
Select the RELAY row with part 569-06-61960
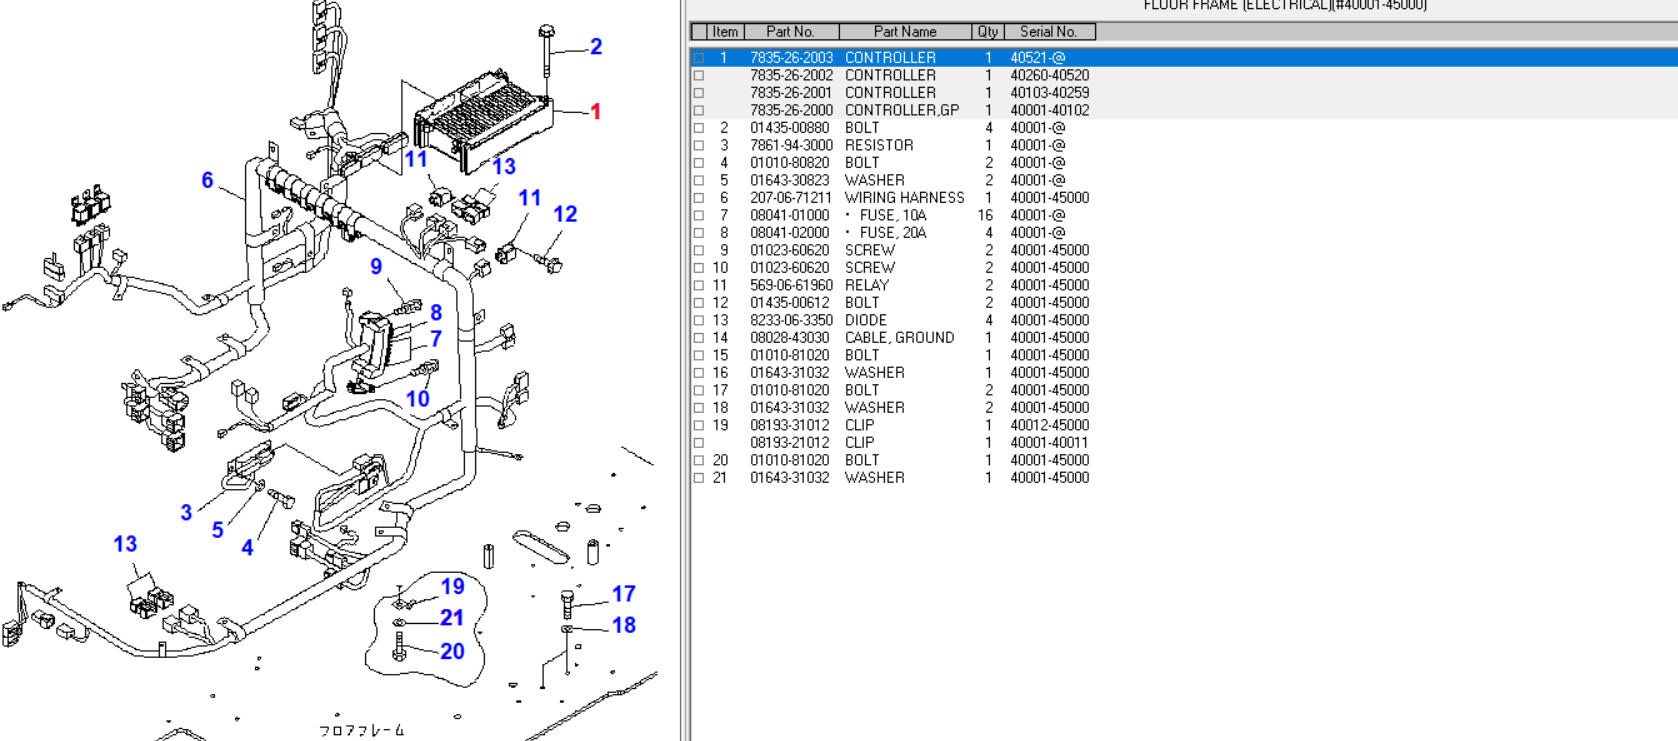[866, 286]
